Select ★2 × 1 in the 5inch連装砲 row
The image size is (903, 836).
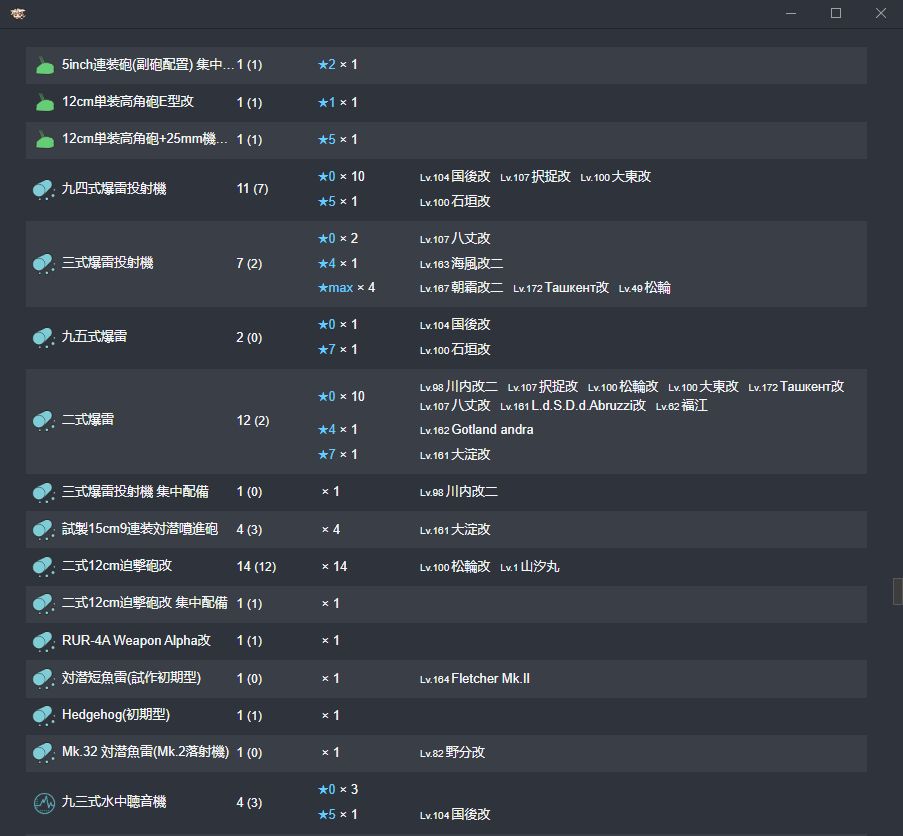click(x=337, y=64)
